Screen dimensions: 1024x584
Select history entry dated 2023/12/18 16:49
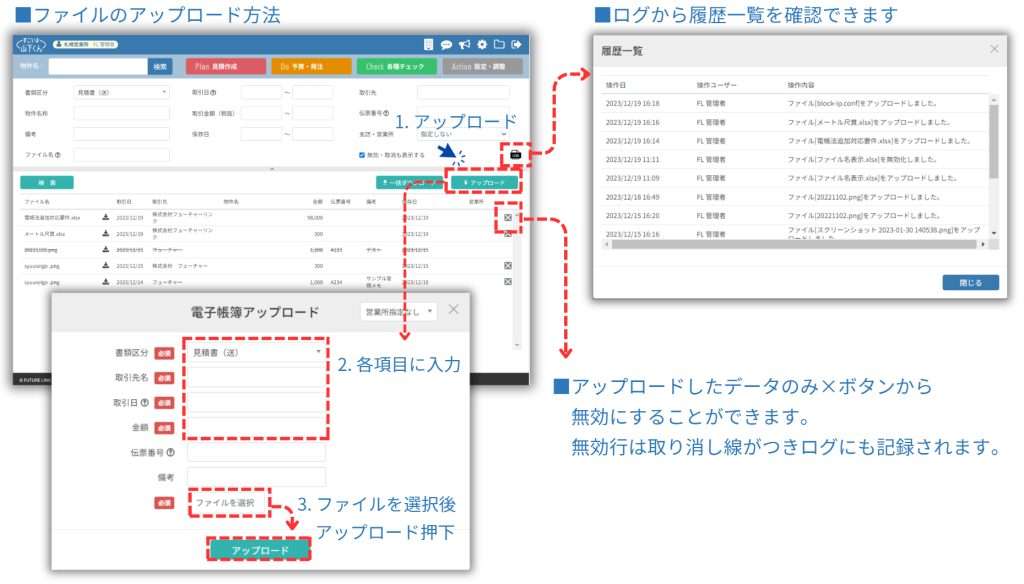(x=795, y=197)
